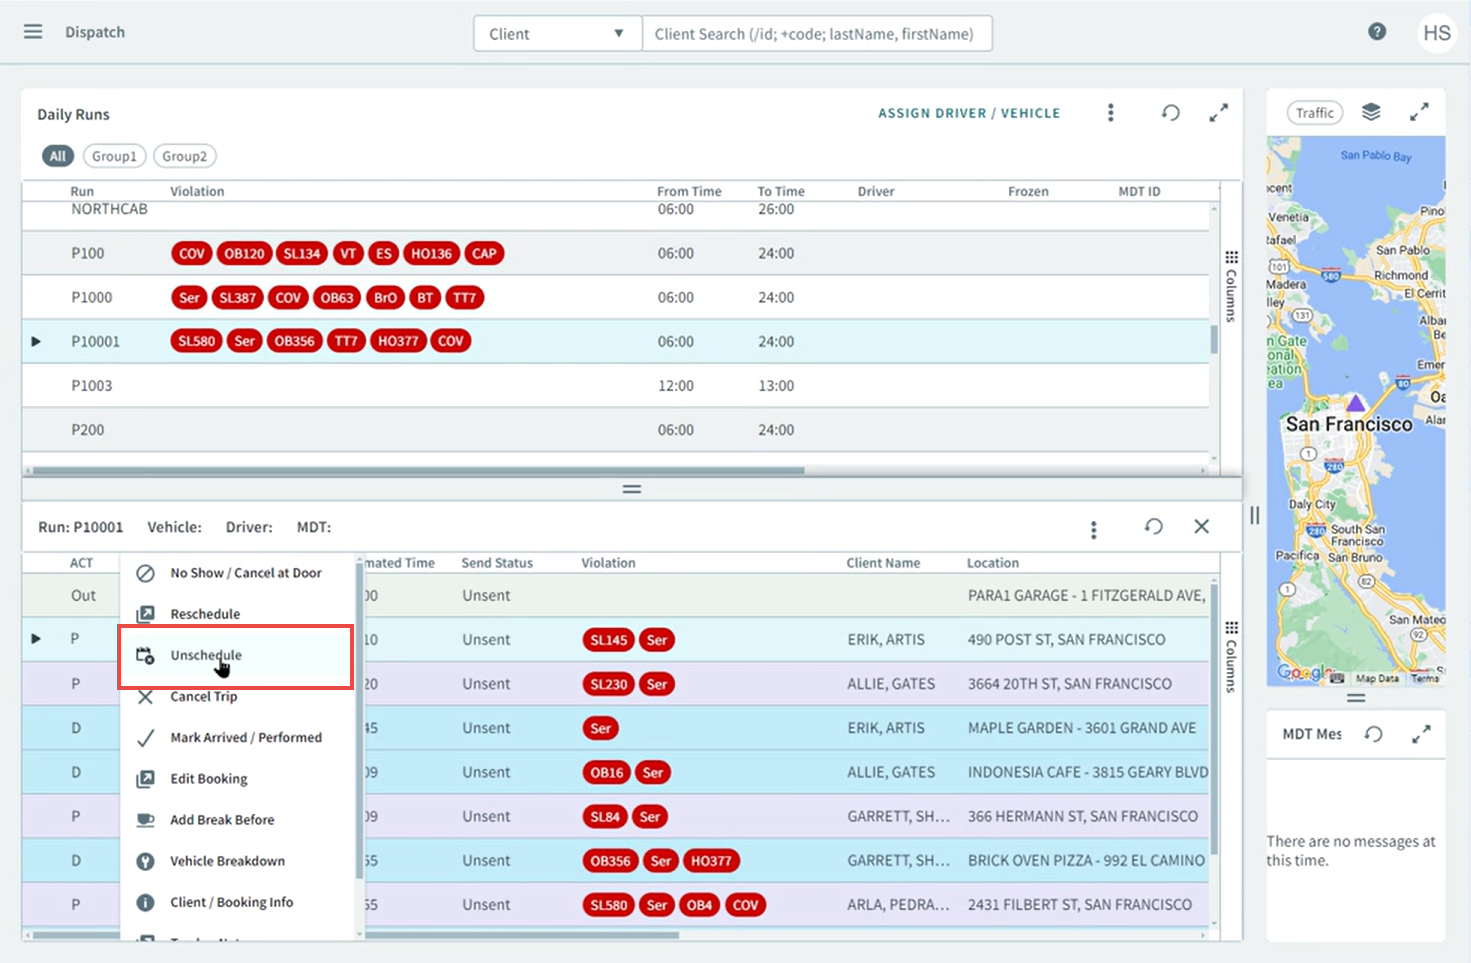Expand the ERIK, ARTIS trip row

click(36, 639)
